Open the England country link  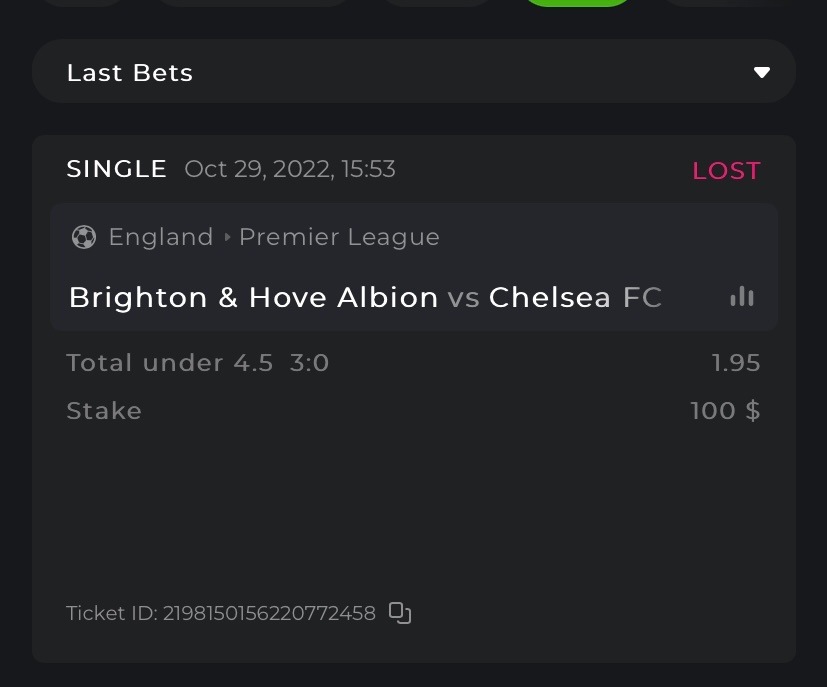coord(161,237)
